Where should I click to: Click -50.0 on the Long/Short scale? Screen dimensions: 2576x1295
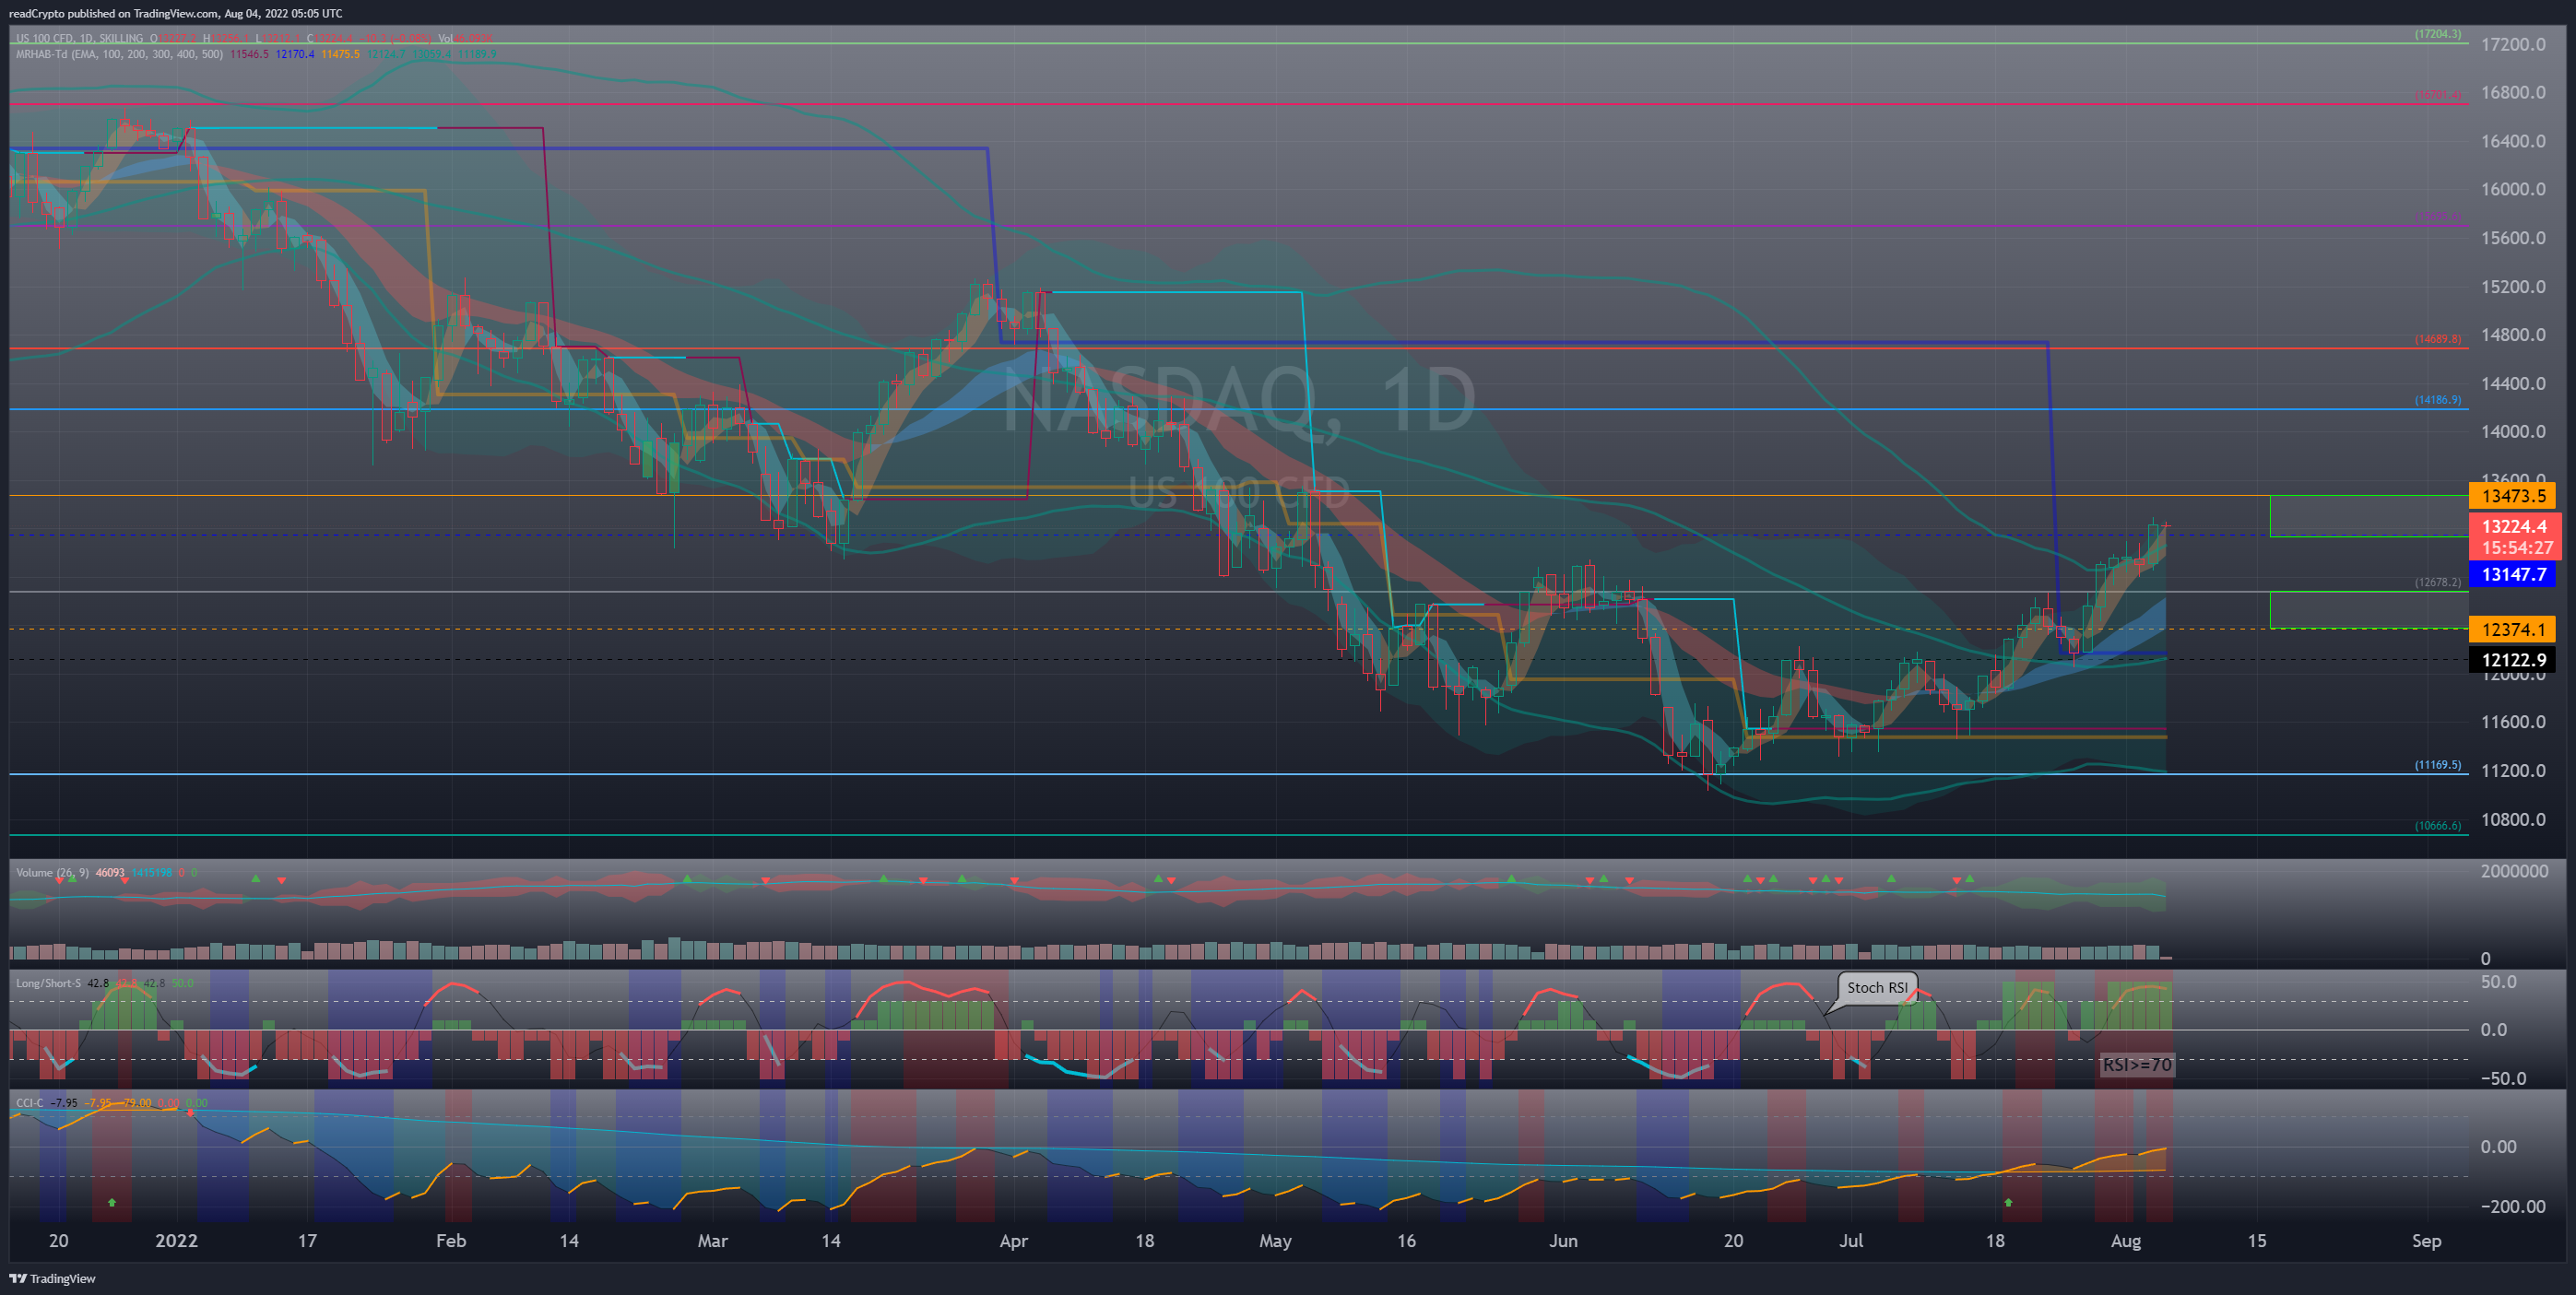pyautogui.click(x=2503, y=1079)
